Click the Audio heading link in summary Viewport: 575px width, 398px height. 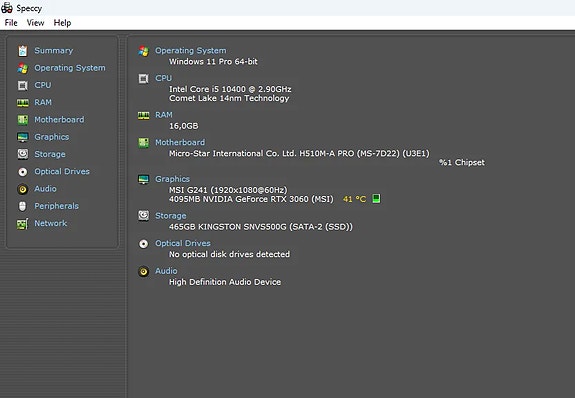pyautogui.click(x=166, y=271)
